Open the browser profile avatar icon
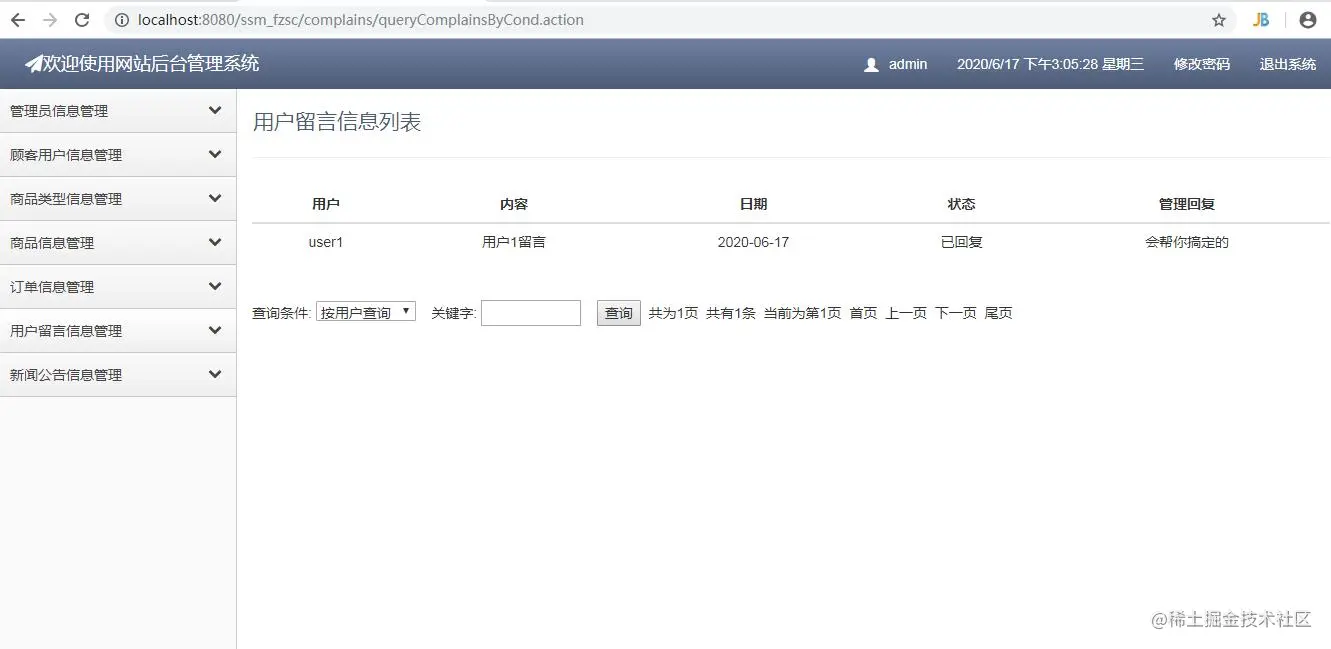 pos(1307,20)
